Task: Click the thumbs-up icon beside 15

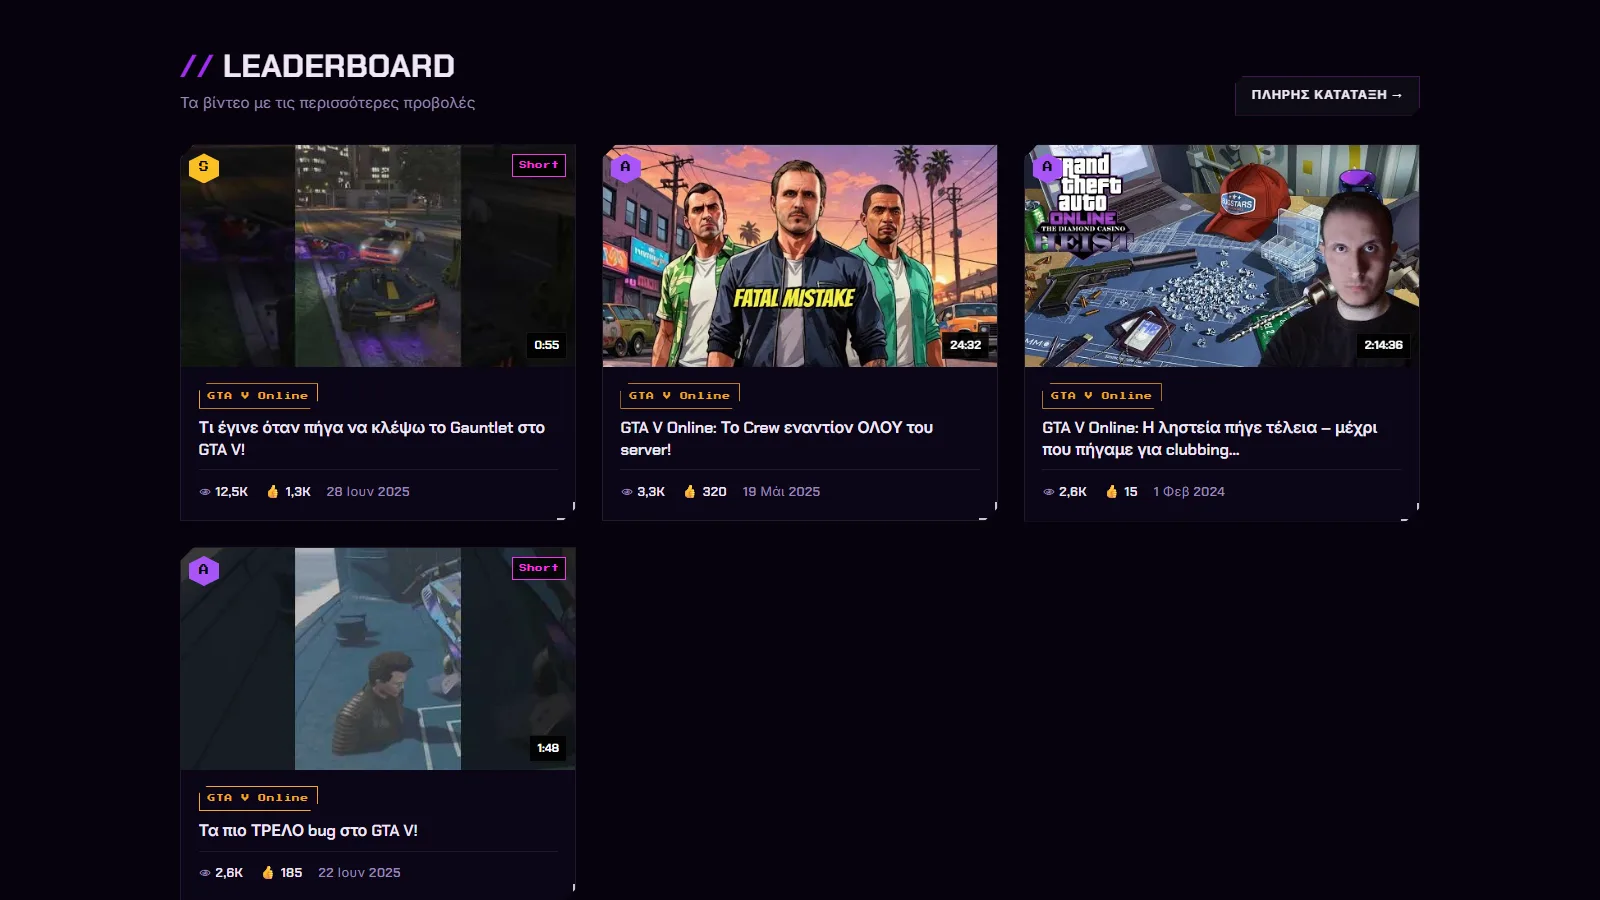Action: coord(1112,491)
